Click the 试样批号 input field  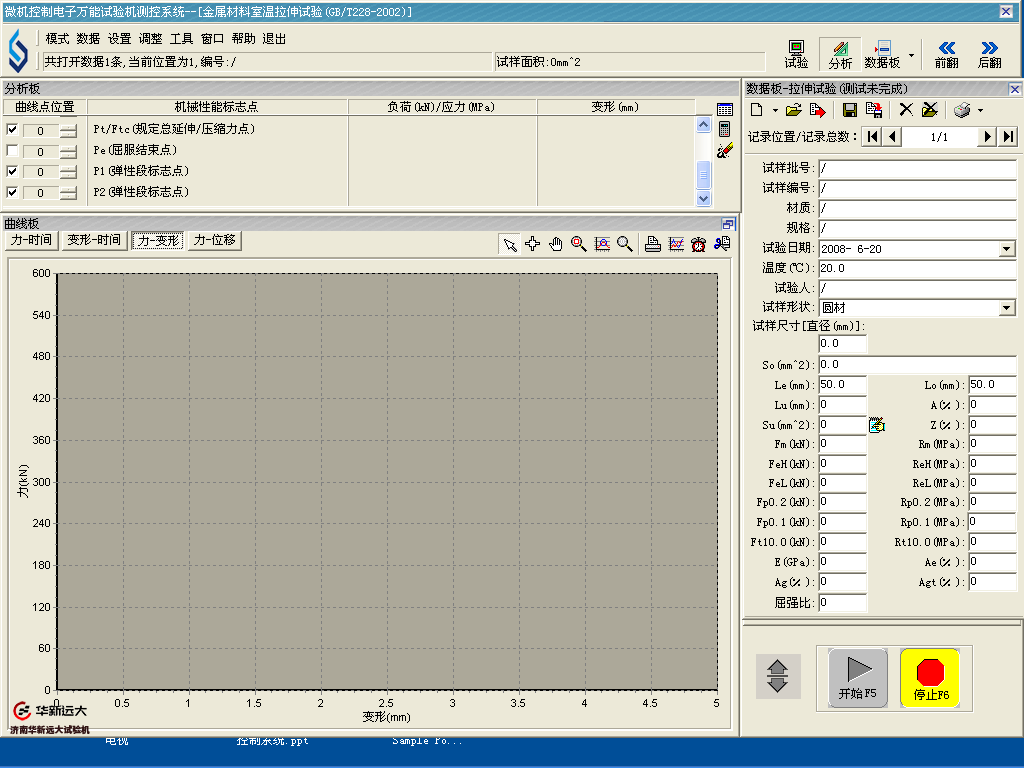[x=916, y=168]
